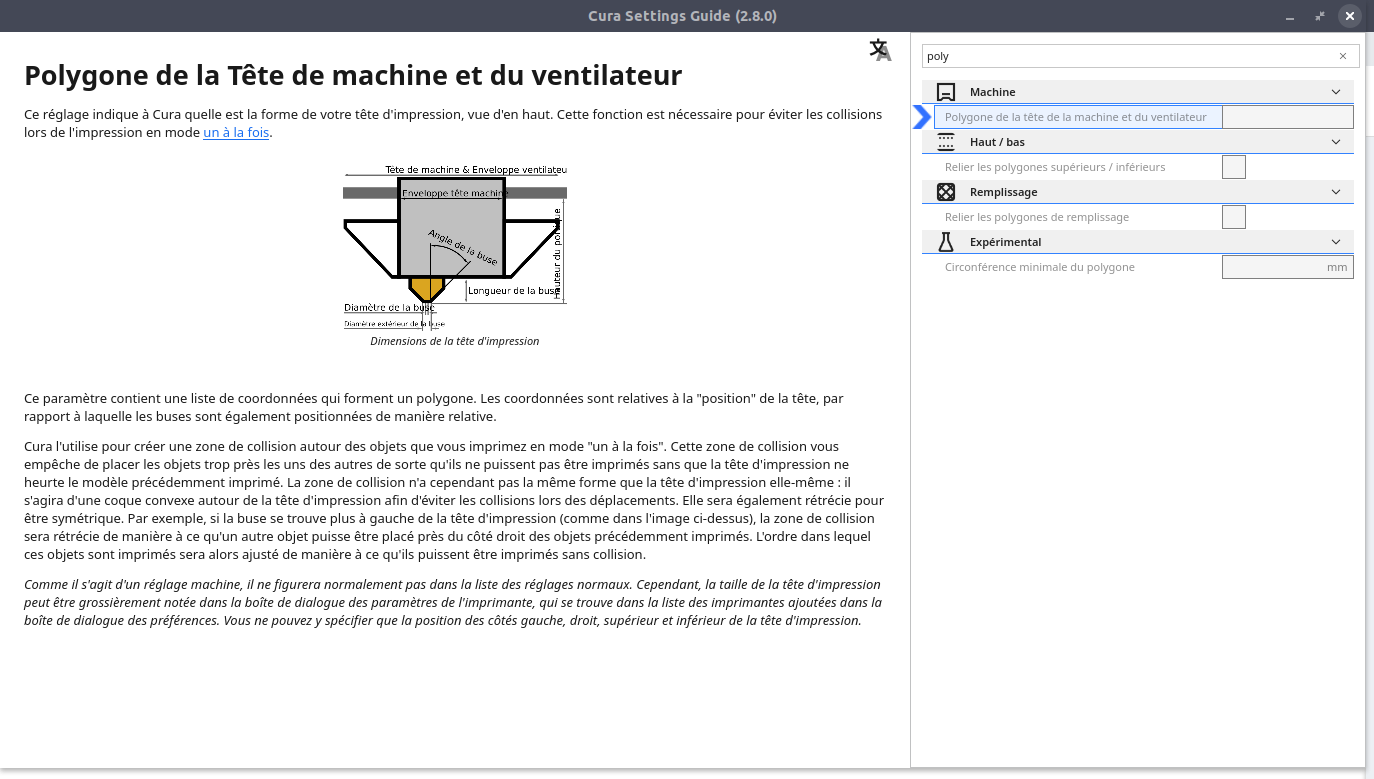Click the Haut / bas category icon
The height and width of the screenshot is (779, 1374).
pyautogui.click(x=946, y=142)
